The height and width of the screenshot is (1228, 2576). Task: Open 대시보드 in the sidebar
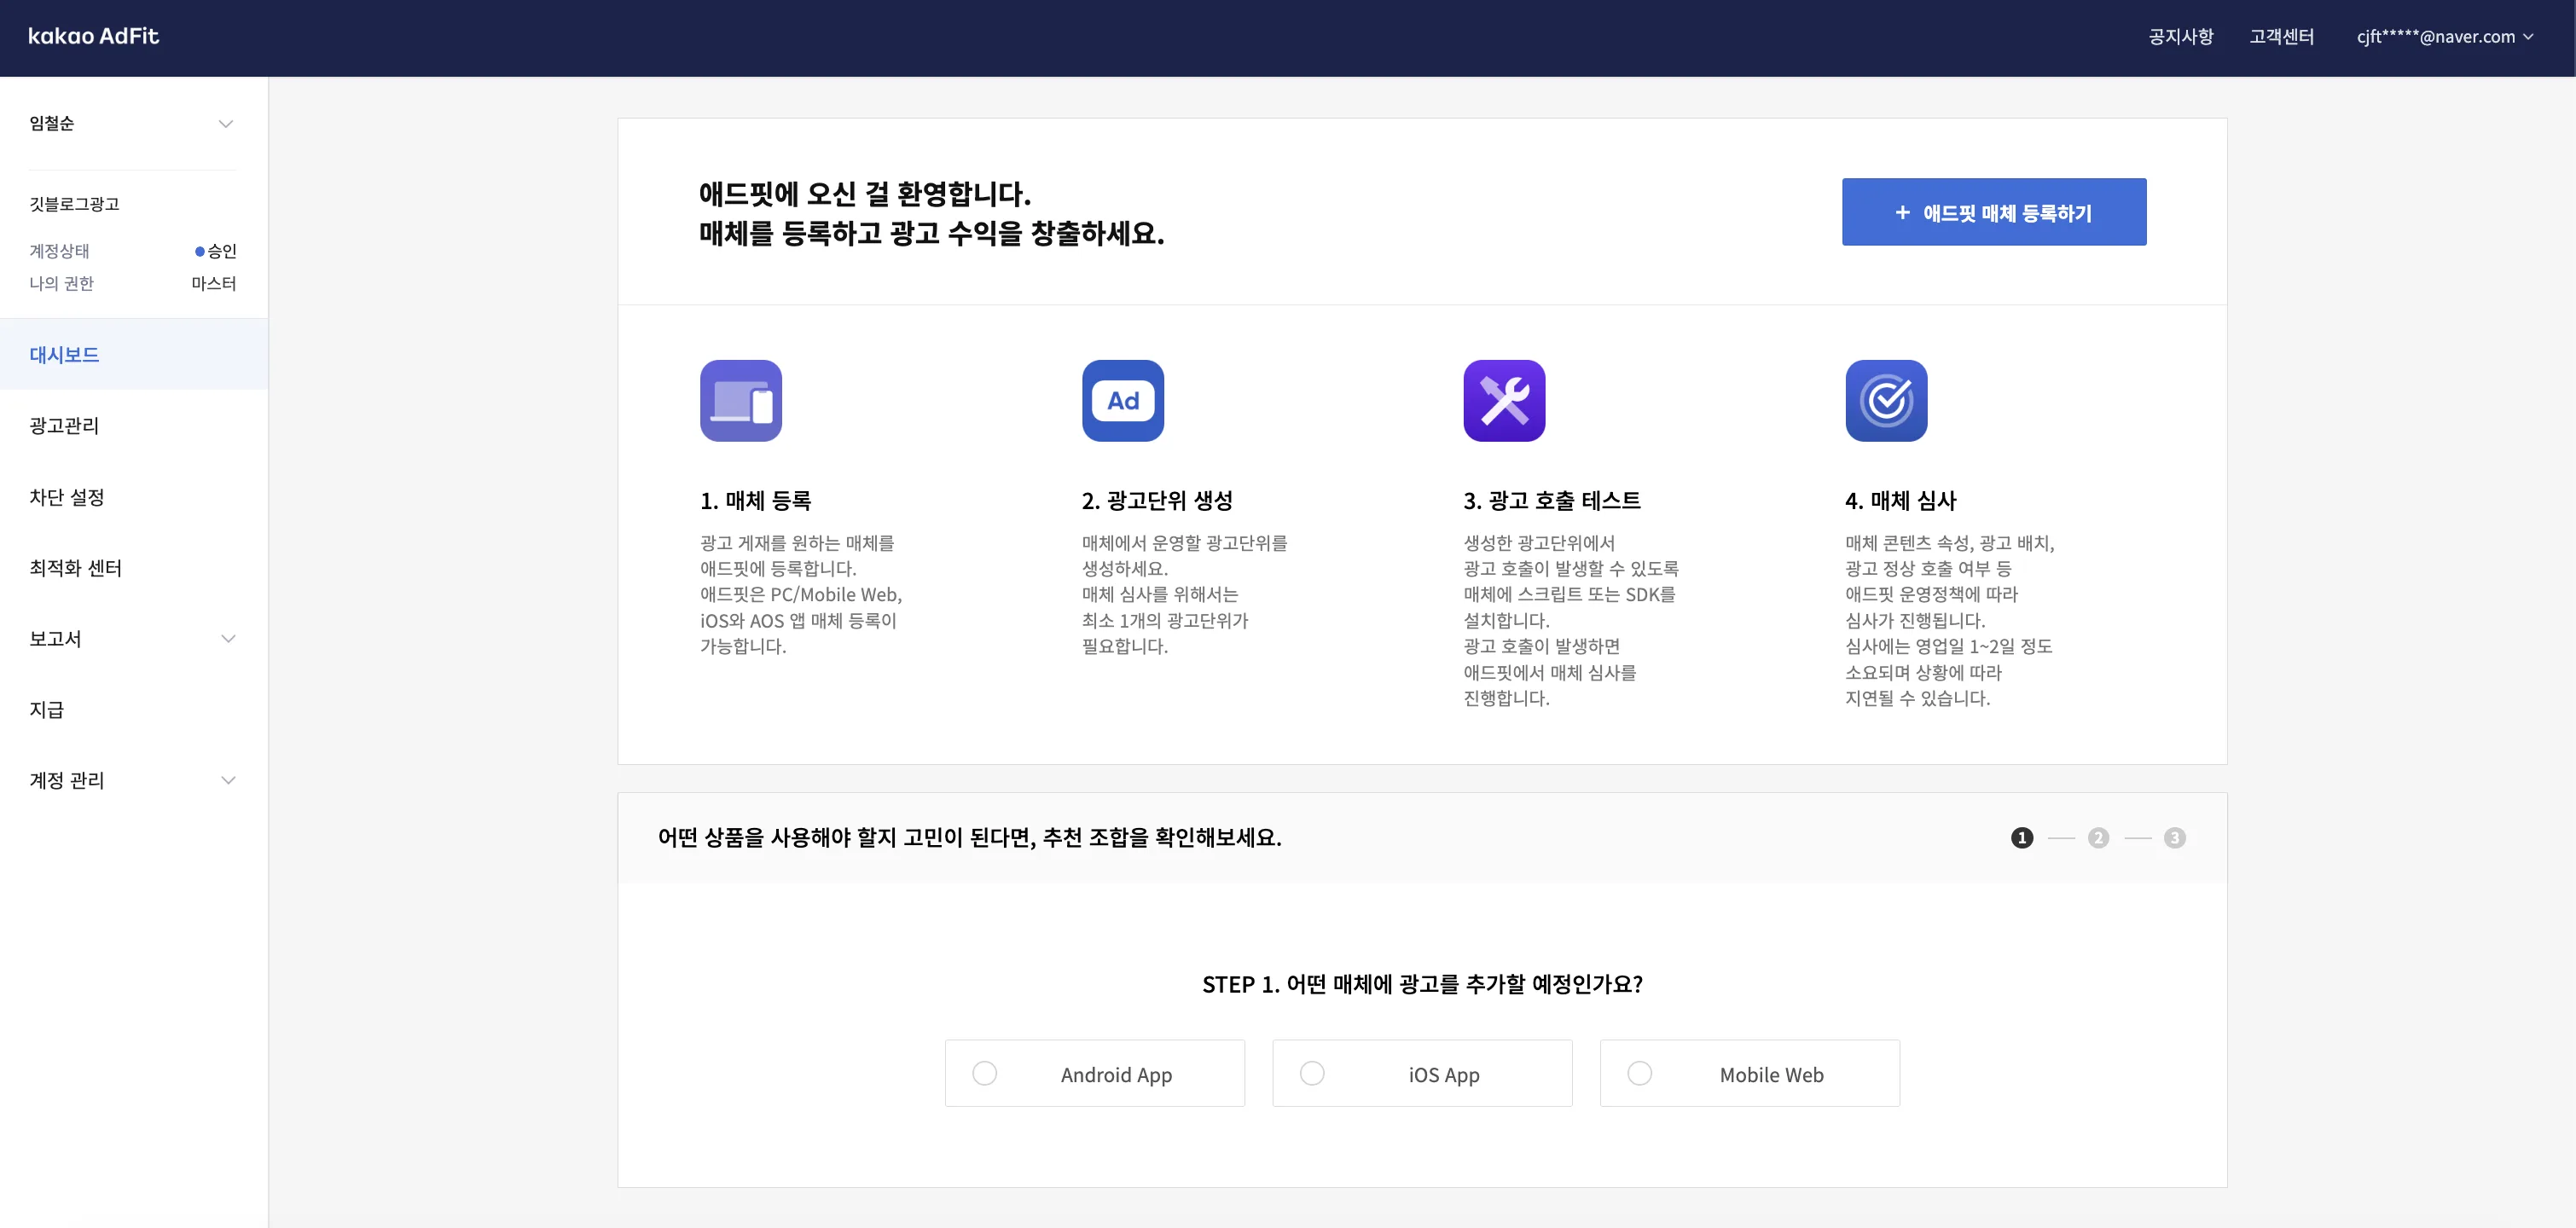click(x=134, y=354)
